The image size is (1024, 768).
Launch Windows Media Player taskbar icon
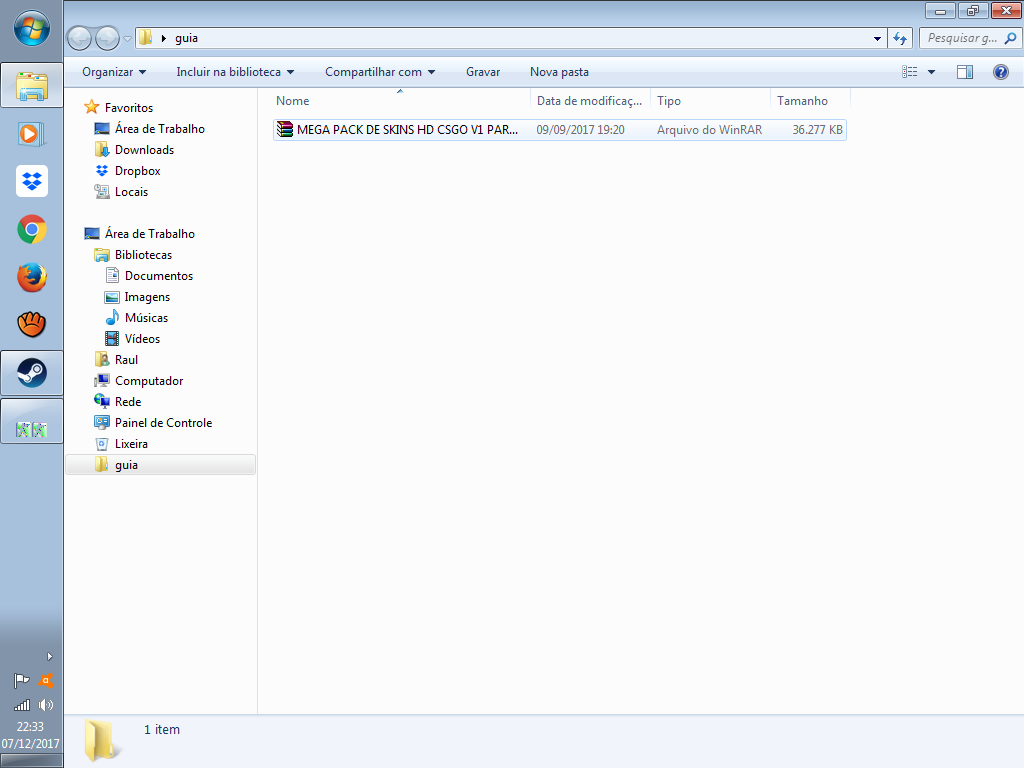[x=31, y=134]
